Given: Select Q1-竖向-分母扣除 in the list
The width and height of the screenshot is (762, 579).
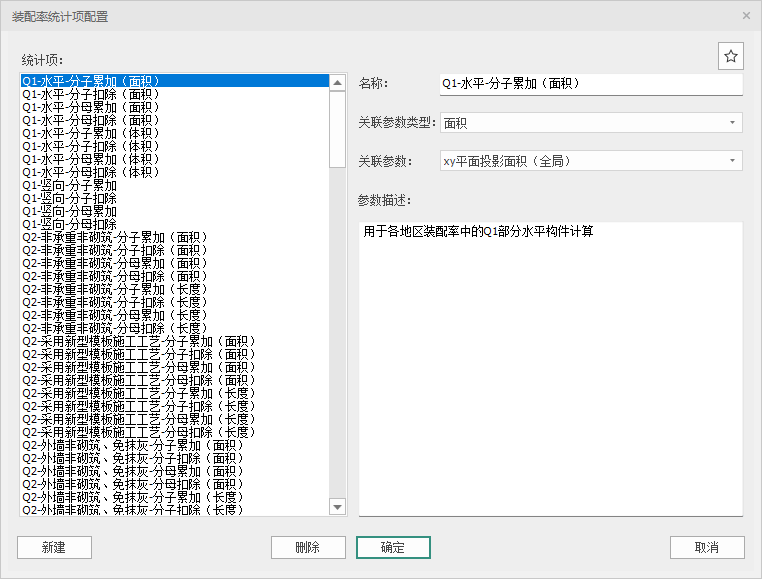Looking at the screenshot, I should pos(70,224).
